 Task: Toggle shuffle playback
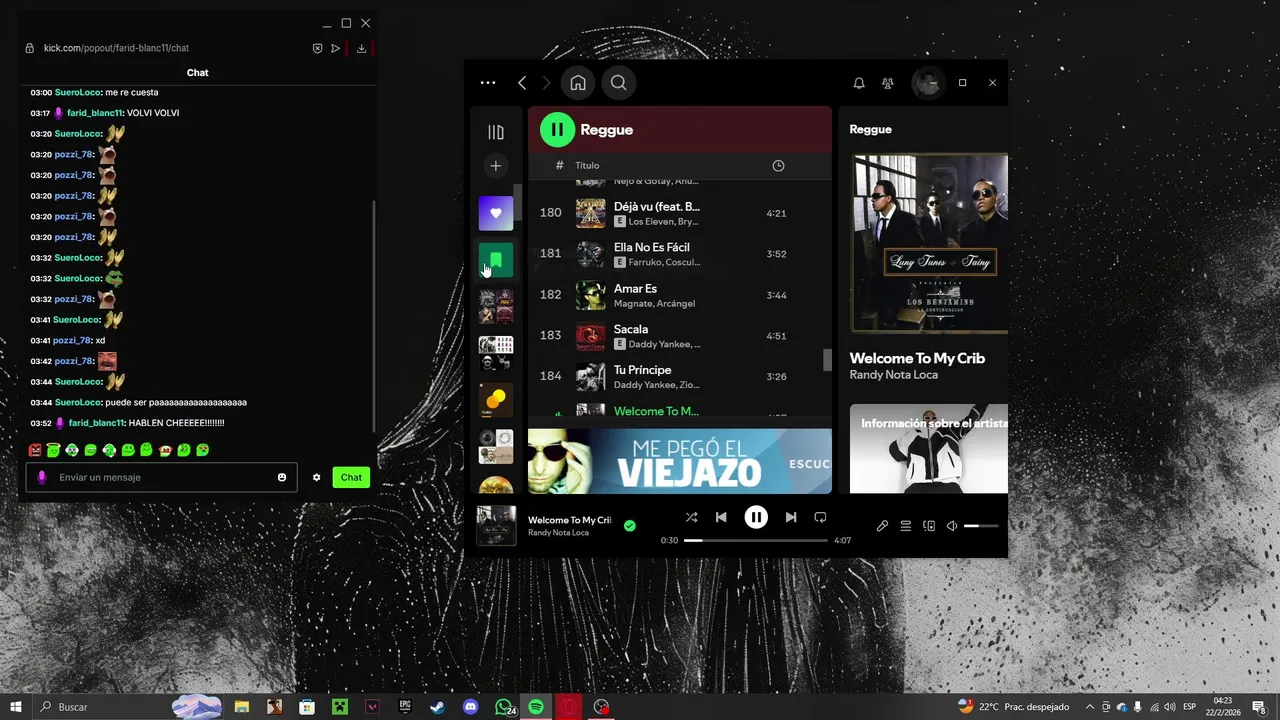click(x=691, y=517)
